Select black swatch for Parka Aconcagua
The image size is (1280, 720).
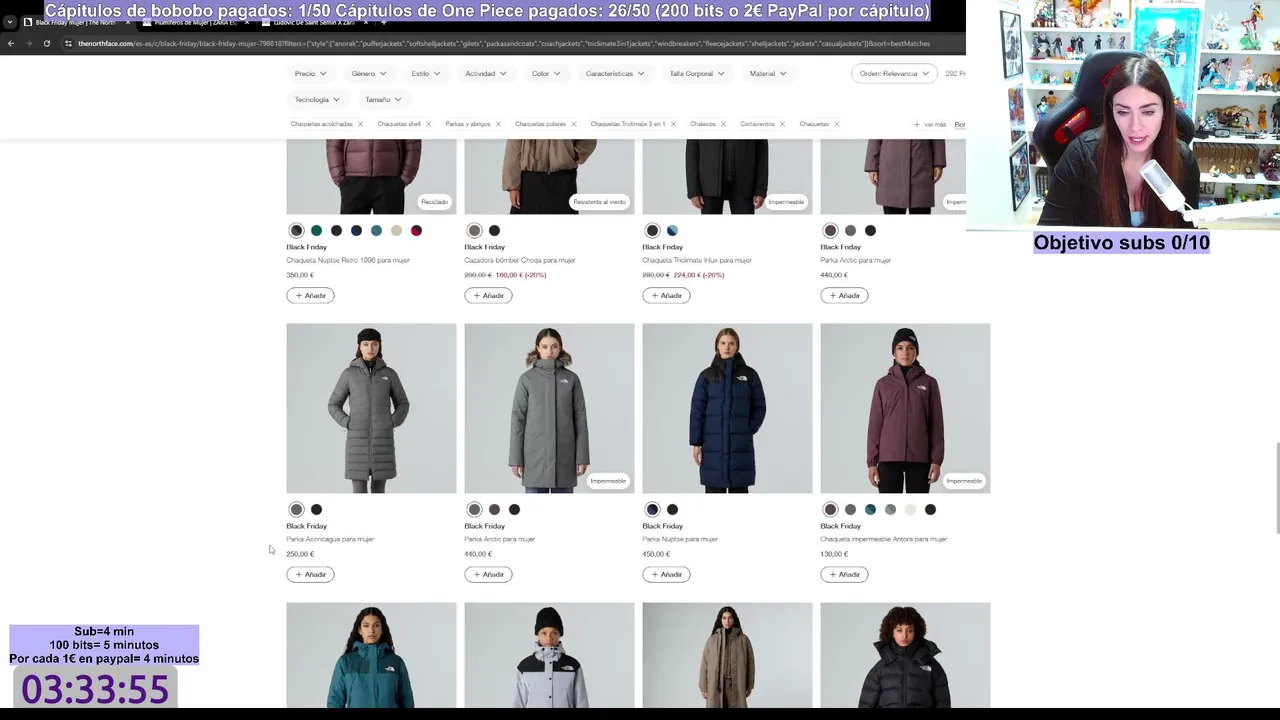(316, 510)
